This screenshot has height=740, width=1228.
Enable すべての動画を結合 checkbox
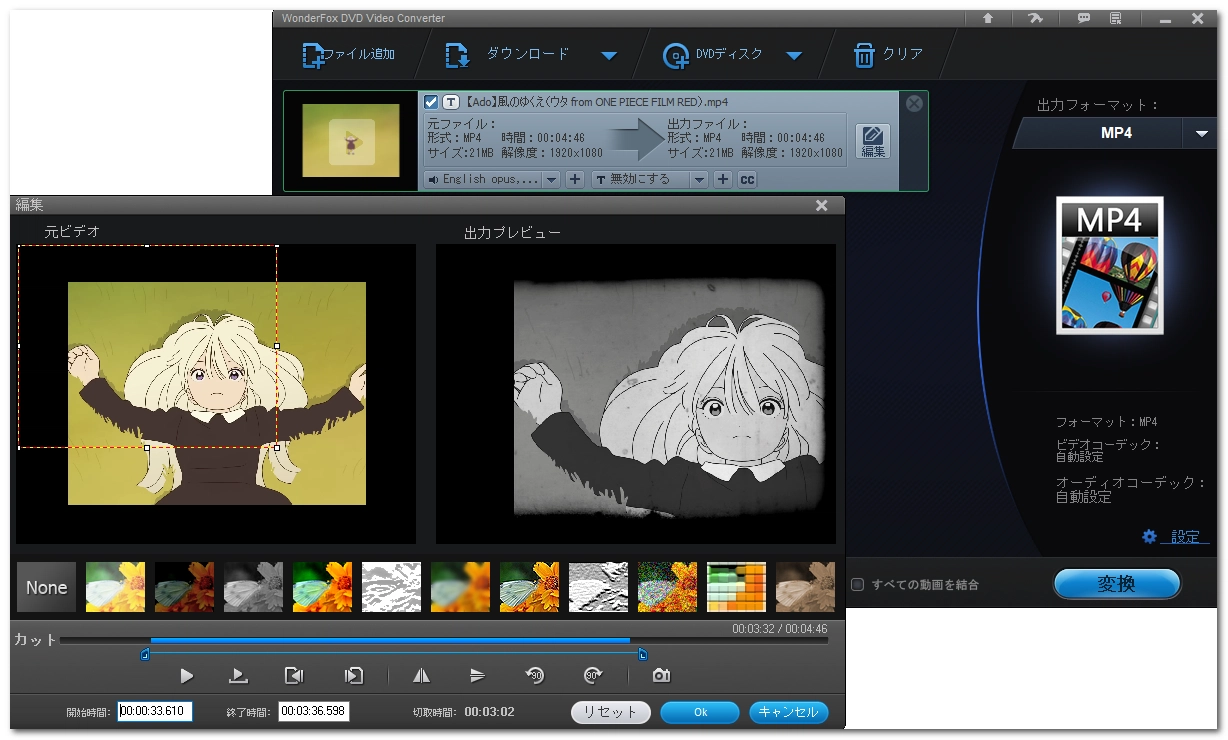click(857, 585)
